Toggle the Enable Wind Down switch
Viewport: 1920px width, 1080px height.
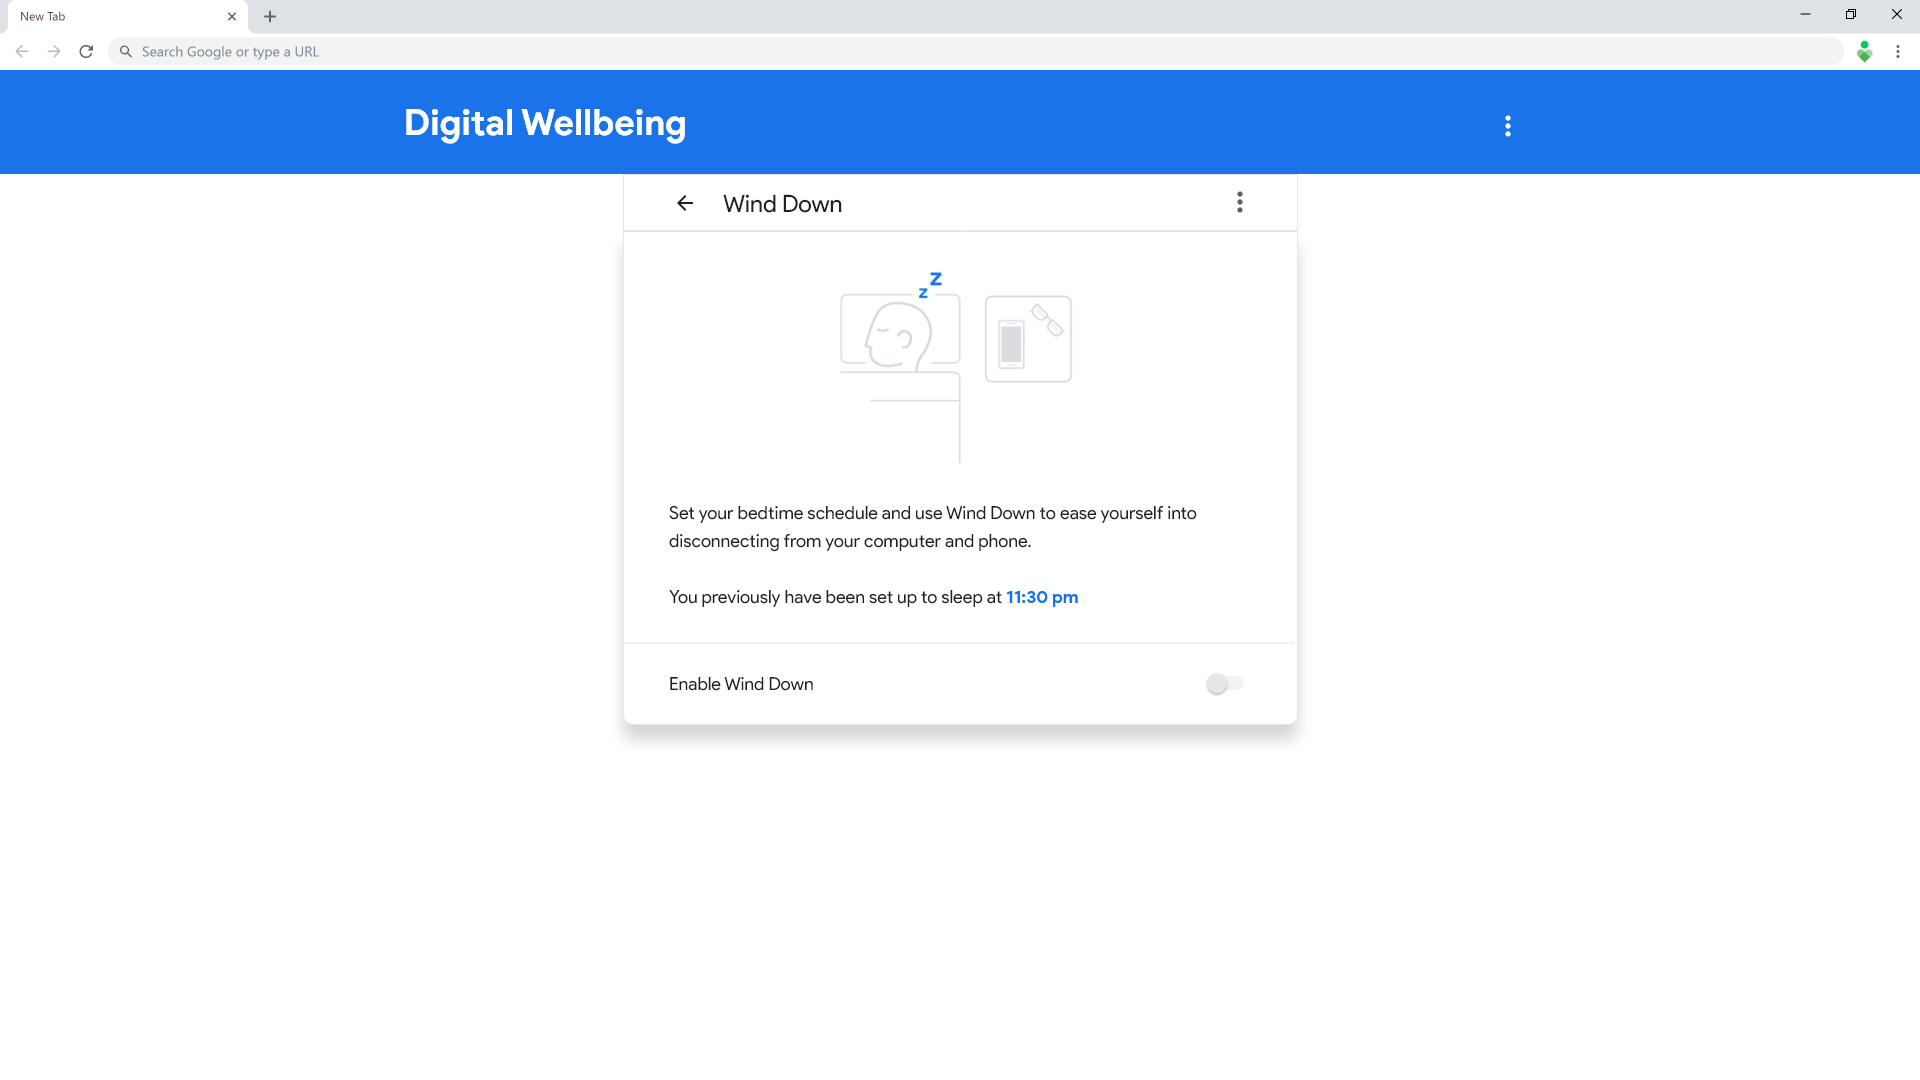1224,684
